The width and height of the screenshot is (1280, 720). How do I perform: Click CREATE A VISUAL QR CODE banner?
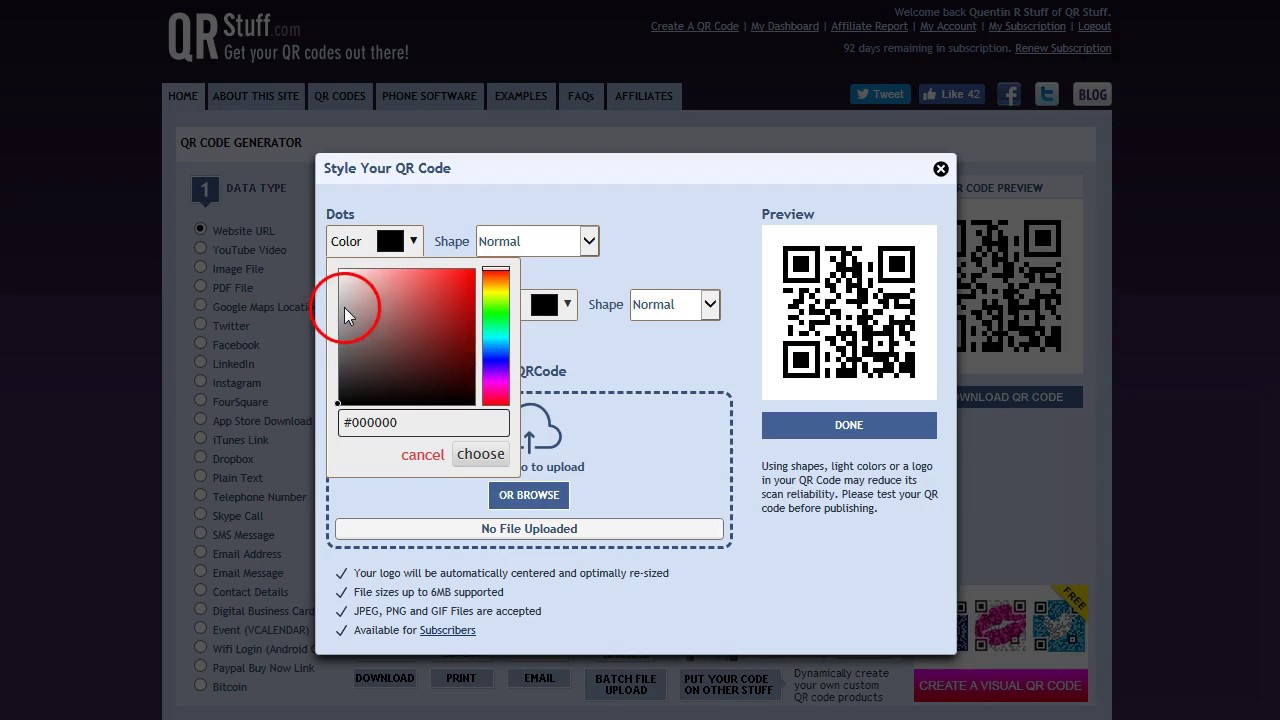click(1000, 685)
